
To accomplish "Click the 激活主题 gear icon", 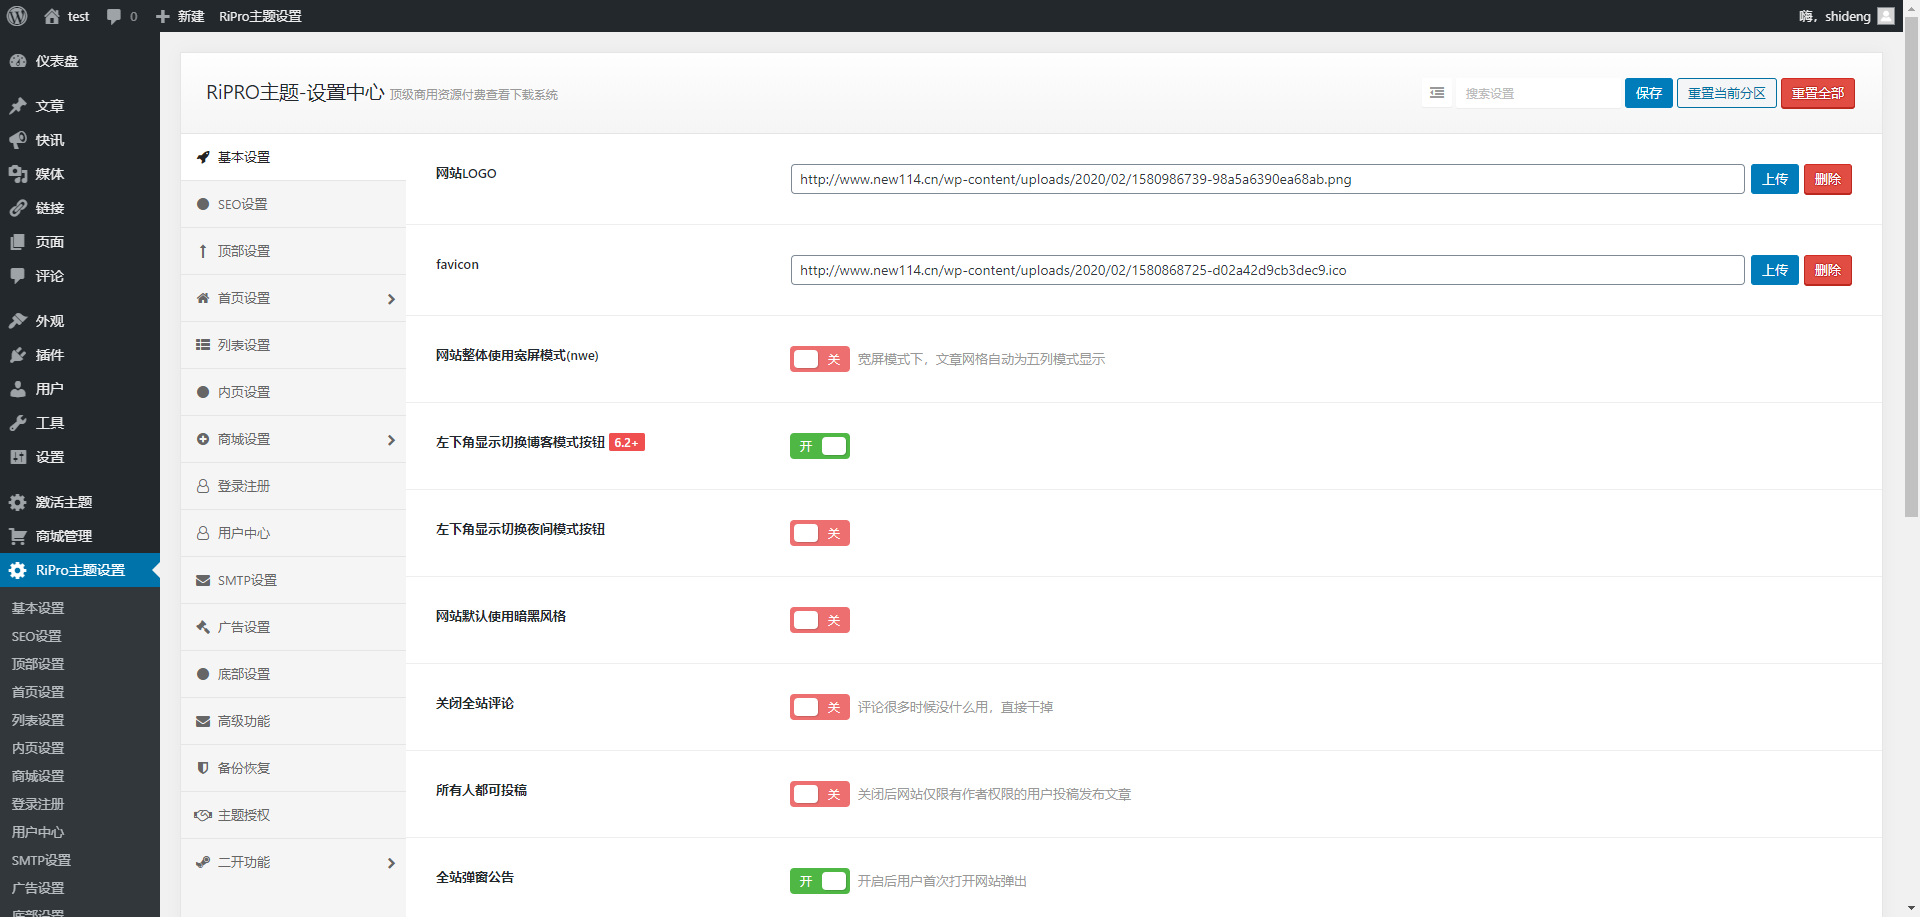I will point(18,502).
